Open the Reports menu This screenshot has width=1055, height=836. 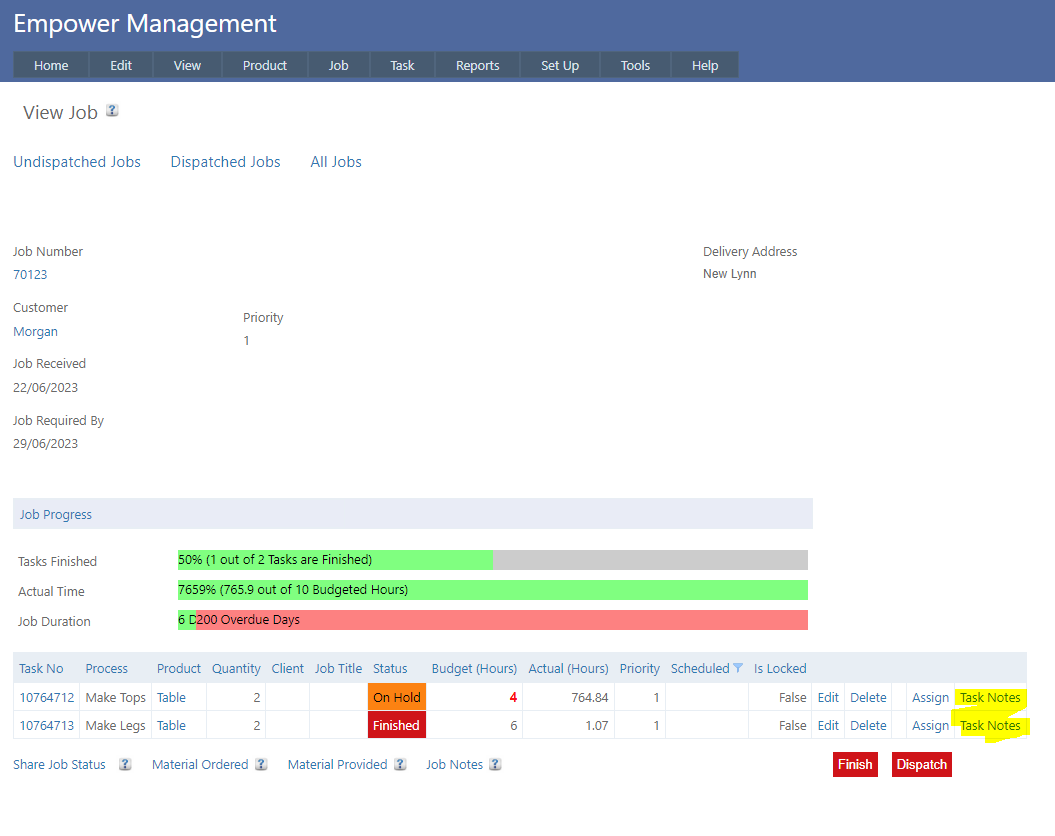pyautogui.click(x=477, y=65)
